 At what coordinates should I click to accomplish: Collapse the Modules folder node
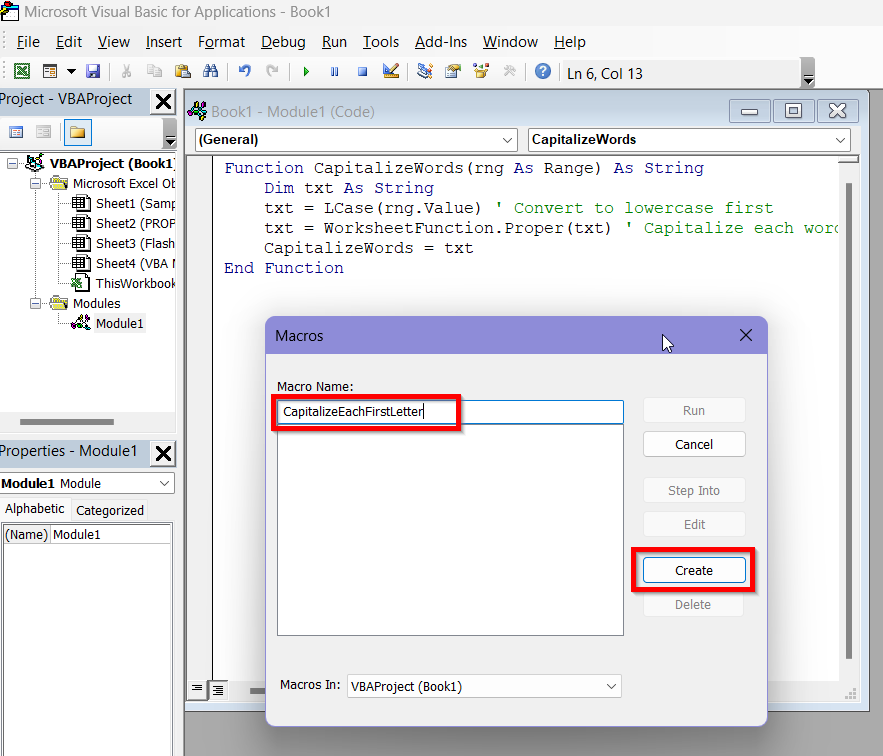click(x=35, y=304)
